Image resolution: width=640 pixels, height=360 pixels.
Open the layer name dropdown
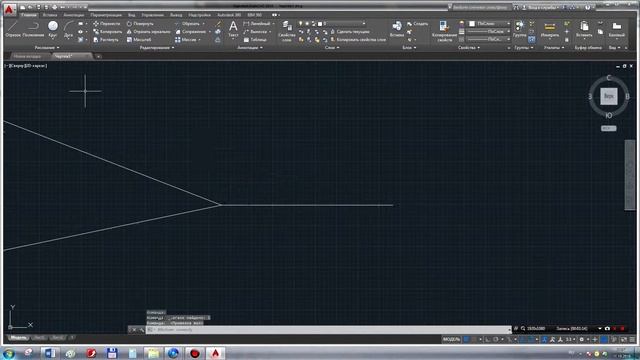[x=364, y=24]
